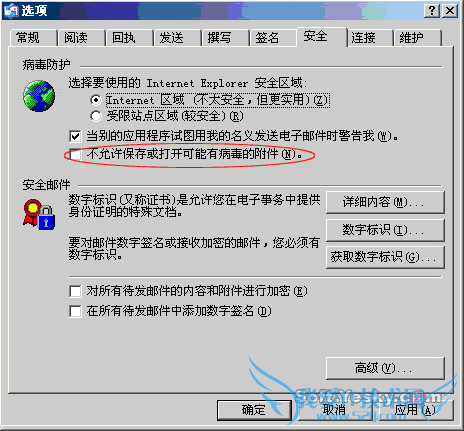Screen dimensions: 464x431
Task: Switch to the 常规 tab
Action: (33, 38)
